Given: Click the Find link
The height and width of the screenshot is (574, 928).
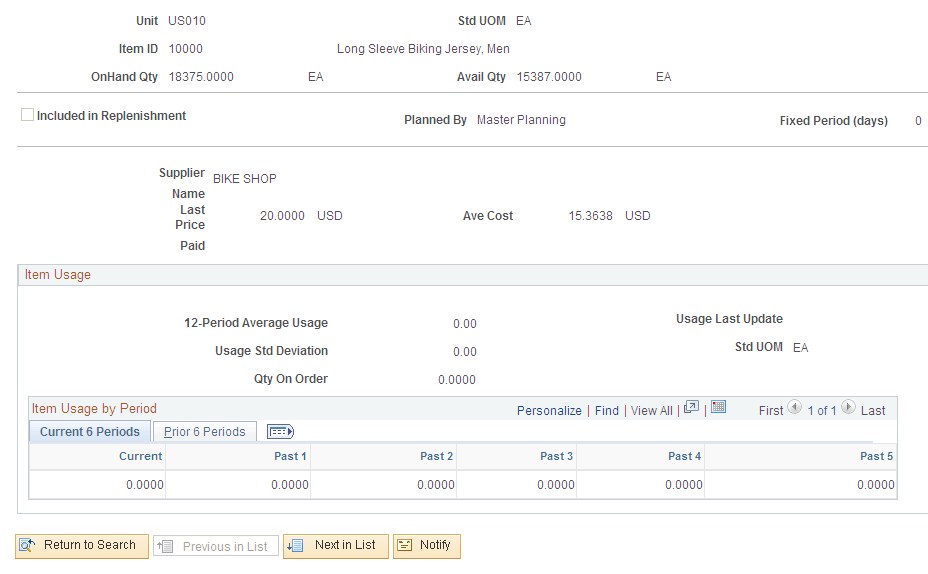Looking at the screenshot, I should pyautogui.click(x=607, y=411).
